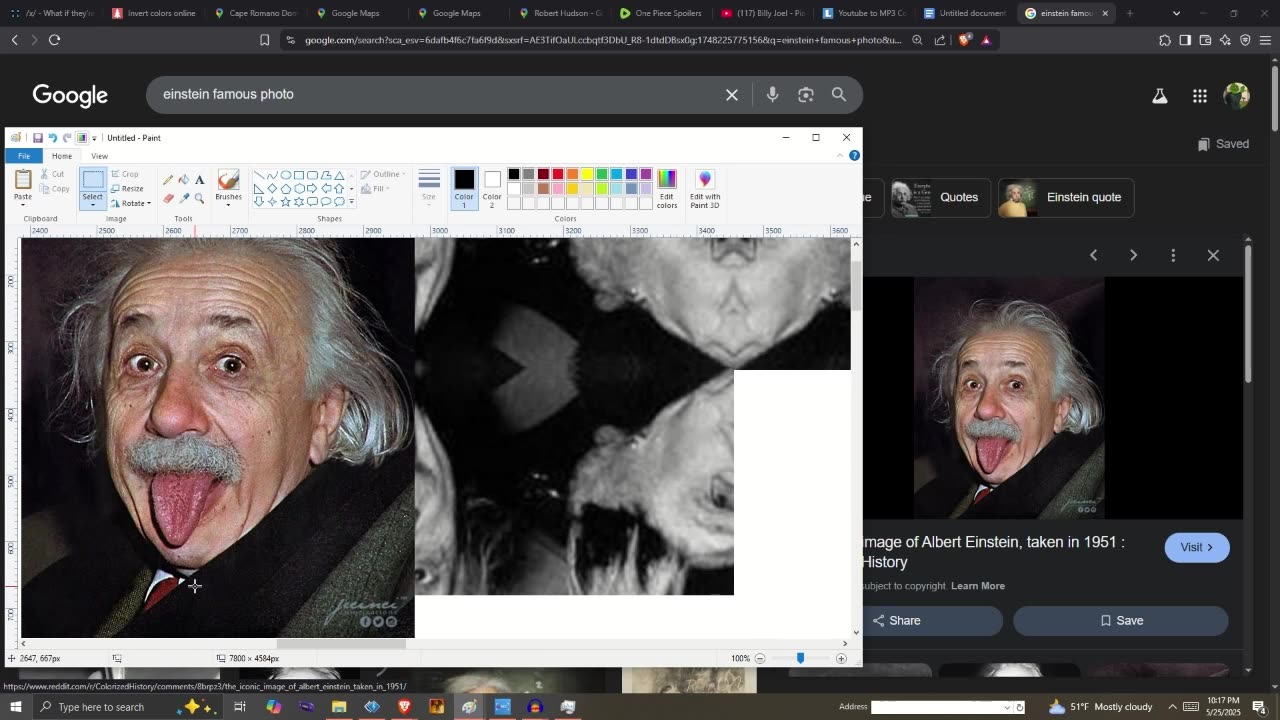Activate the Color 1 selector
The width and height of the screenshot is (1280, 720).
464,187
